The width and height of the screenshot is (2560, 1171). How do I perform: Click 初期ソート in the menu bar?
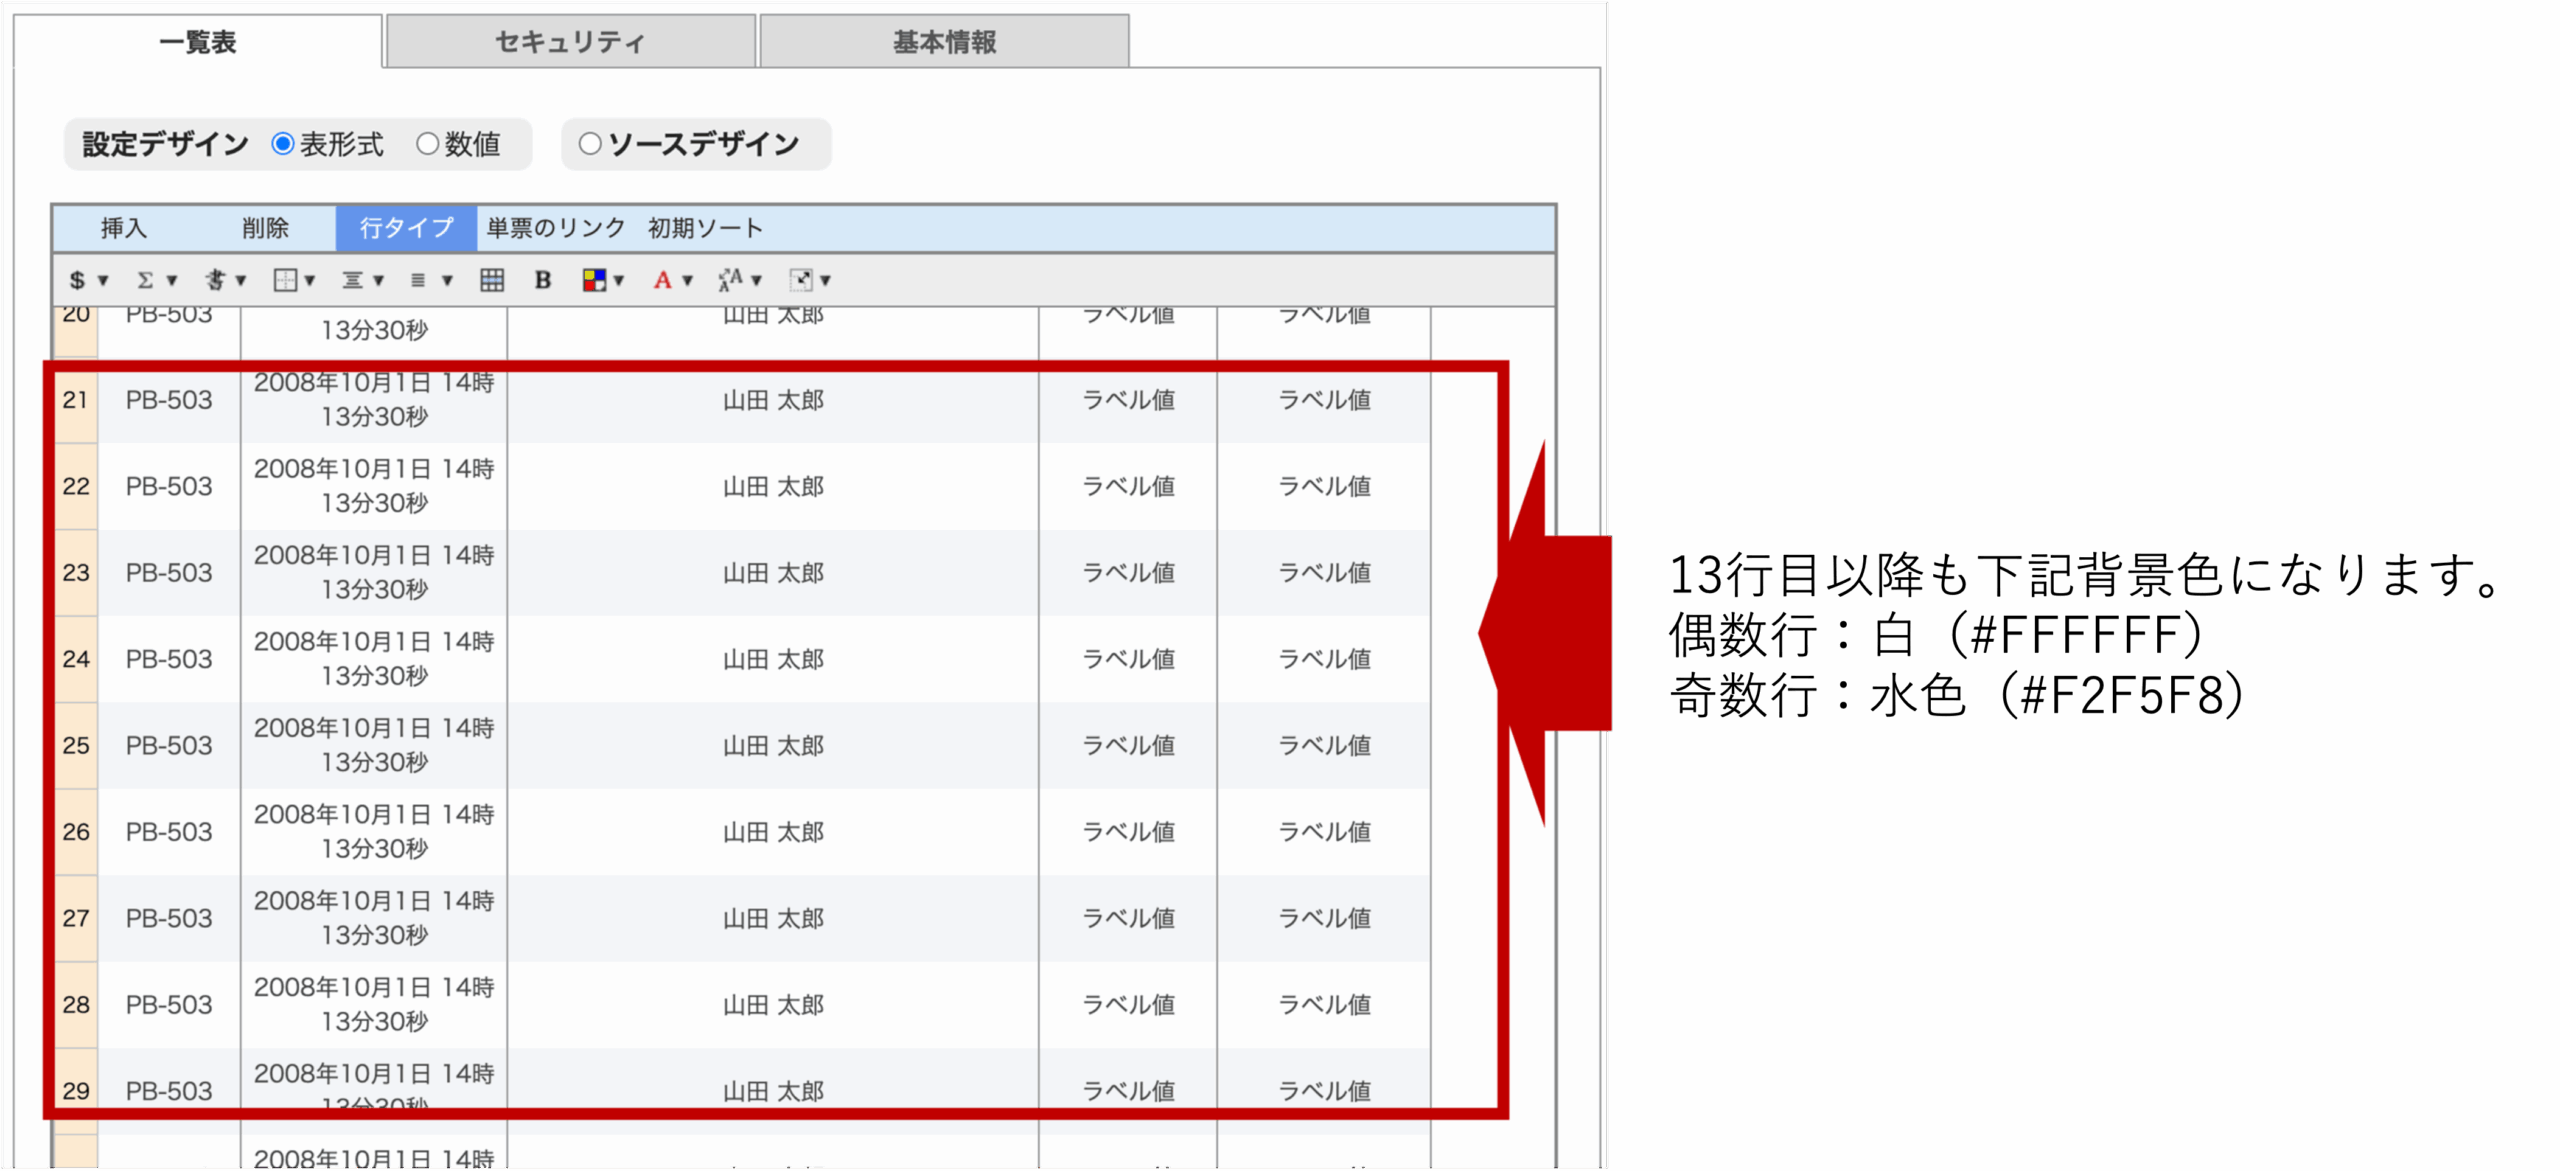tap(706, 228)
